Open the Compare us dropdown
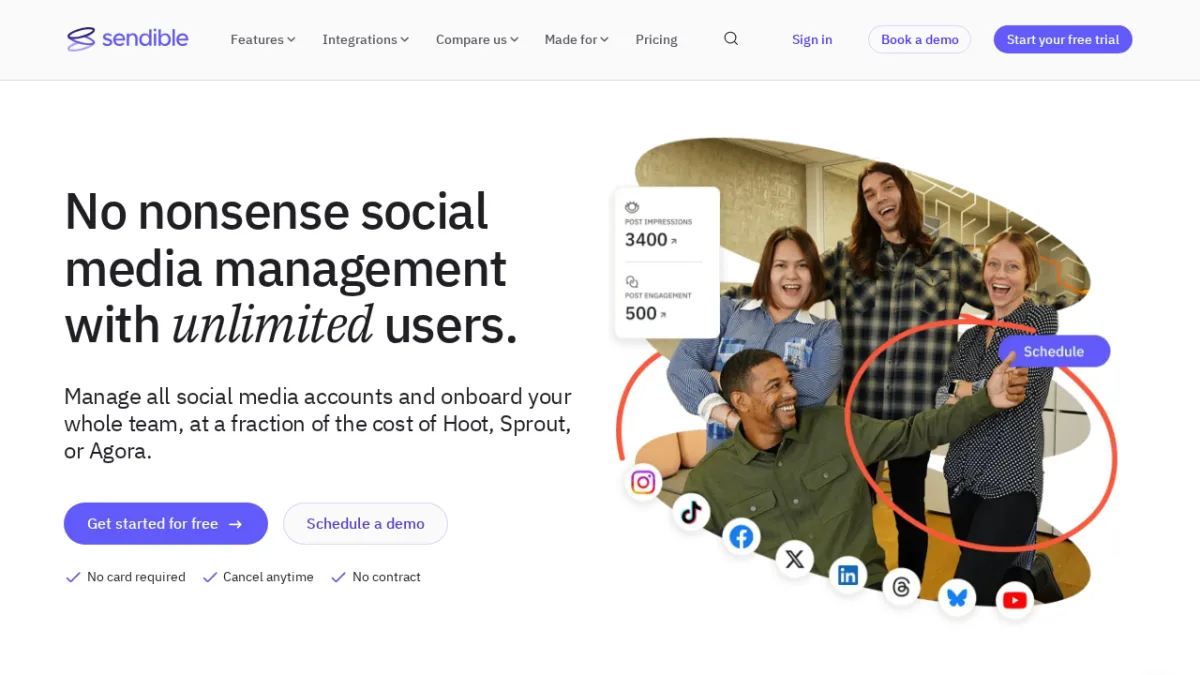 pos(477,40)
